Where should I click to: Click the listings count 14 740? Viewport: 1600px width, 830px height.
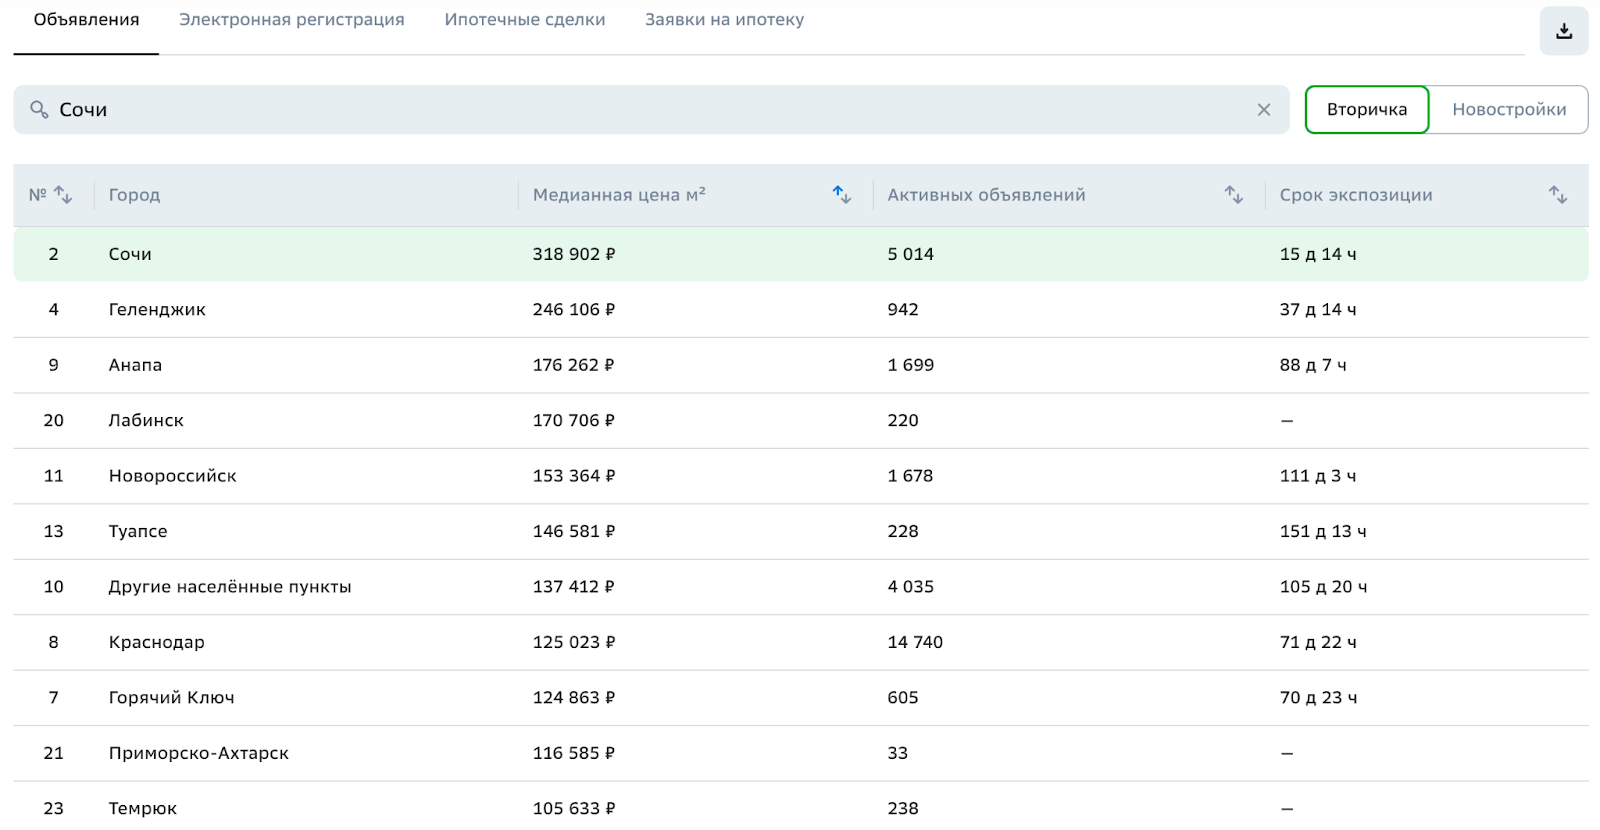coord(915,642)
